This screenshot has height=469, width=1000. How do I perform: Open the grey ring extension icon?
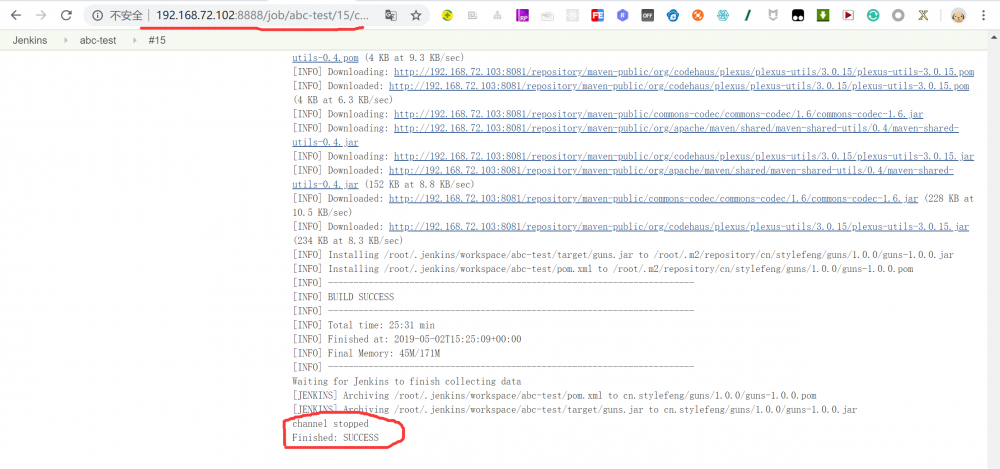click(x=898, y=15)
